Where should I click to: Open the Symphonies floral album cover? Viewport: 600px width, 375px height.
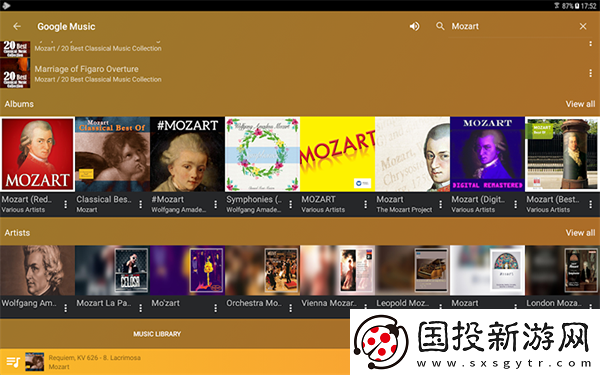262,154
